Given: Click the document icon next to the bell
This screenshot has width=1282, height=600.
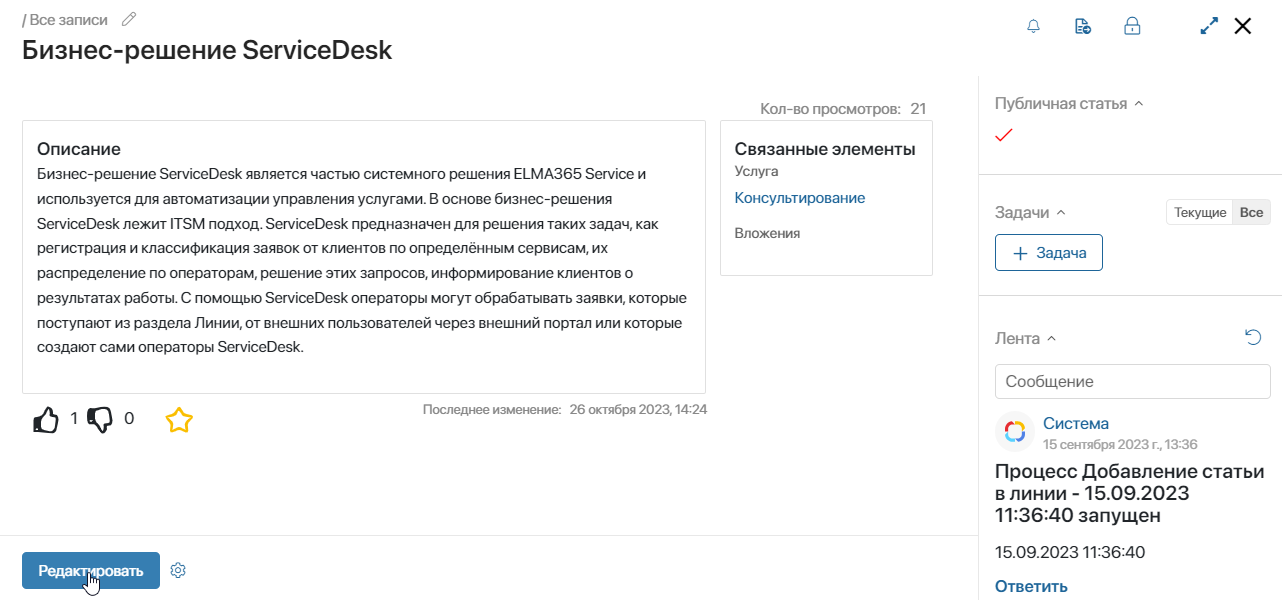Looking at the screenshot, I should pos(1083,26).
